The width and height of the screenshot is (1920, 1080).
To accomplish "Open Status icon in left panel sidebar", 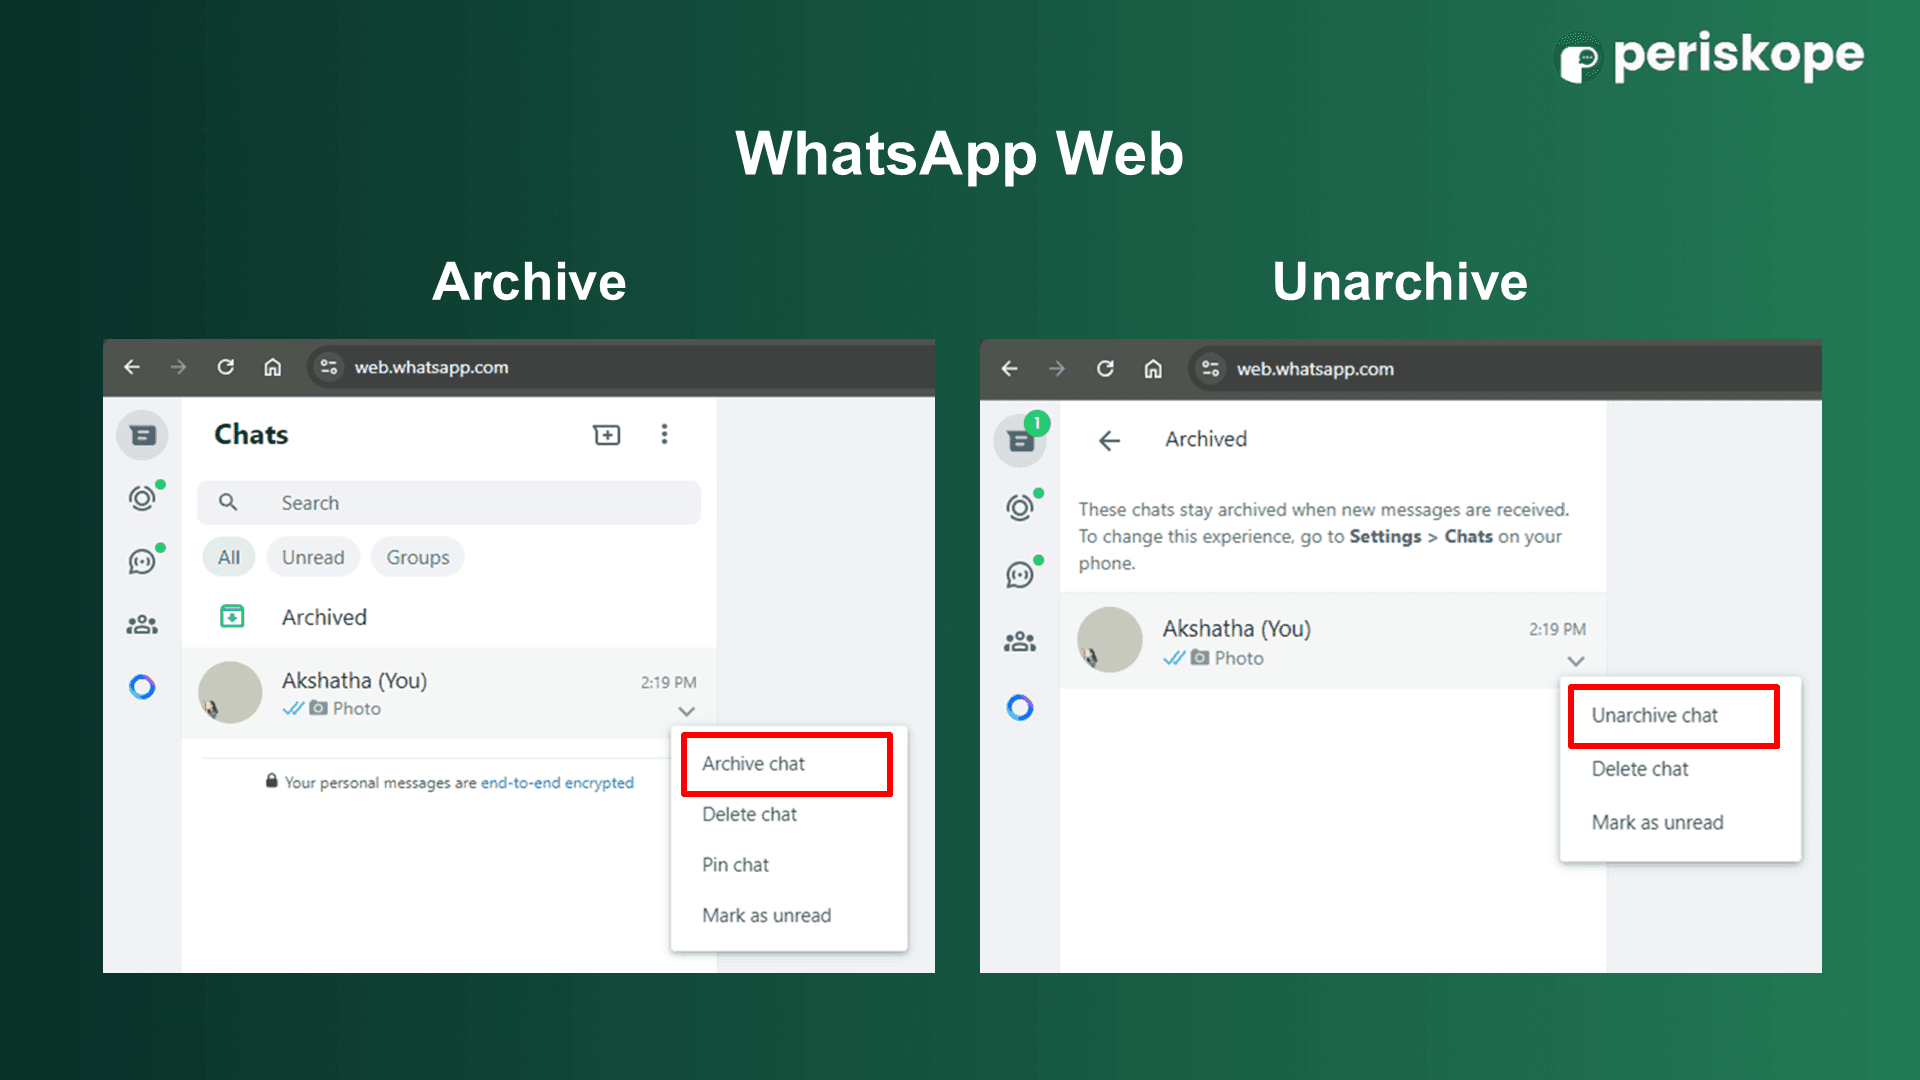I will 142,498.
